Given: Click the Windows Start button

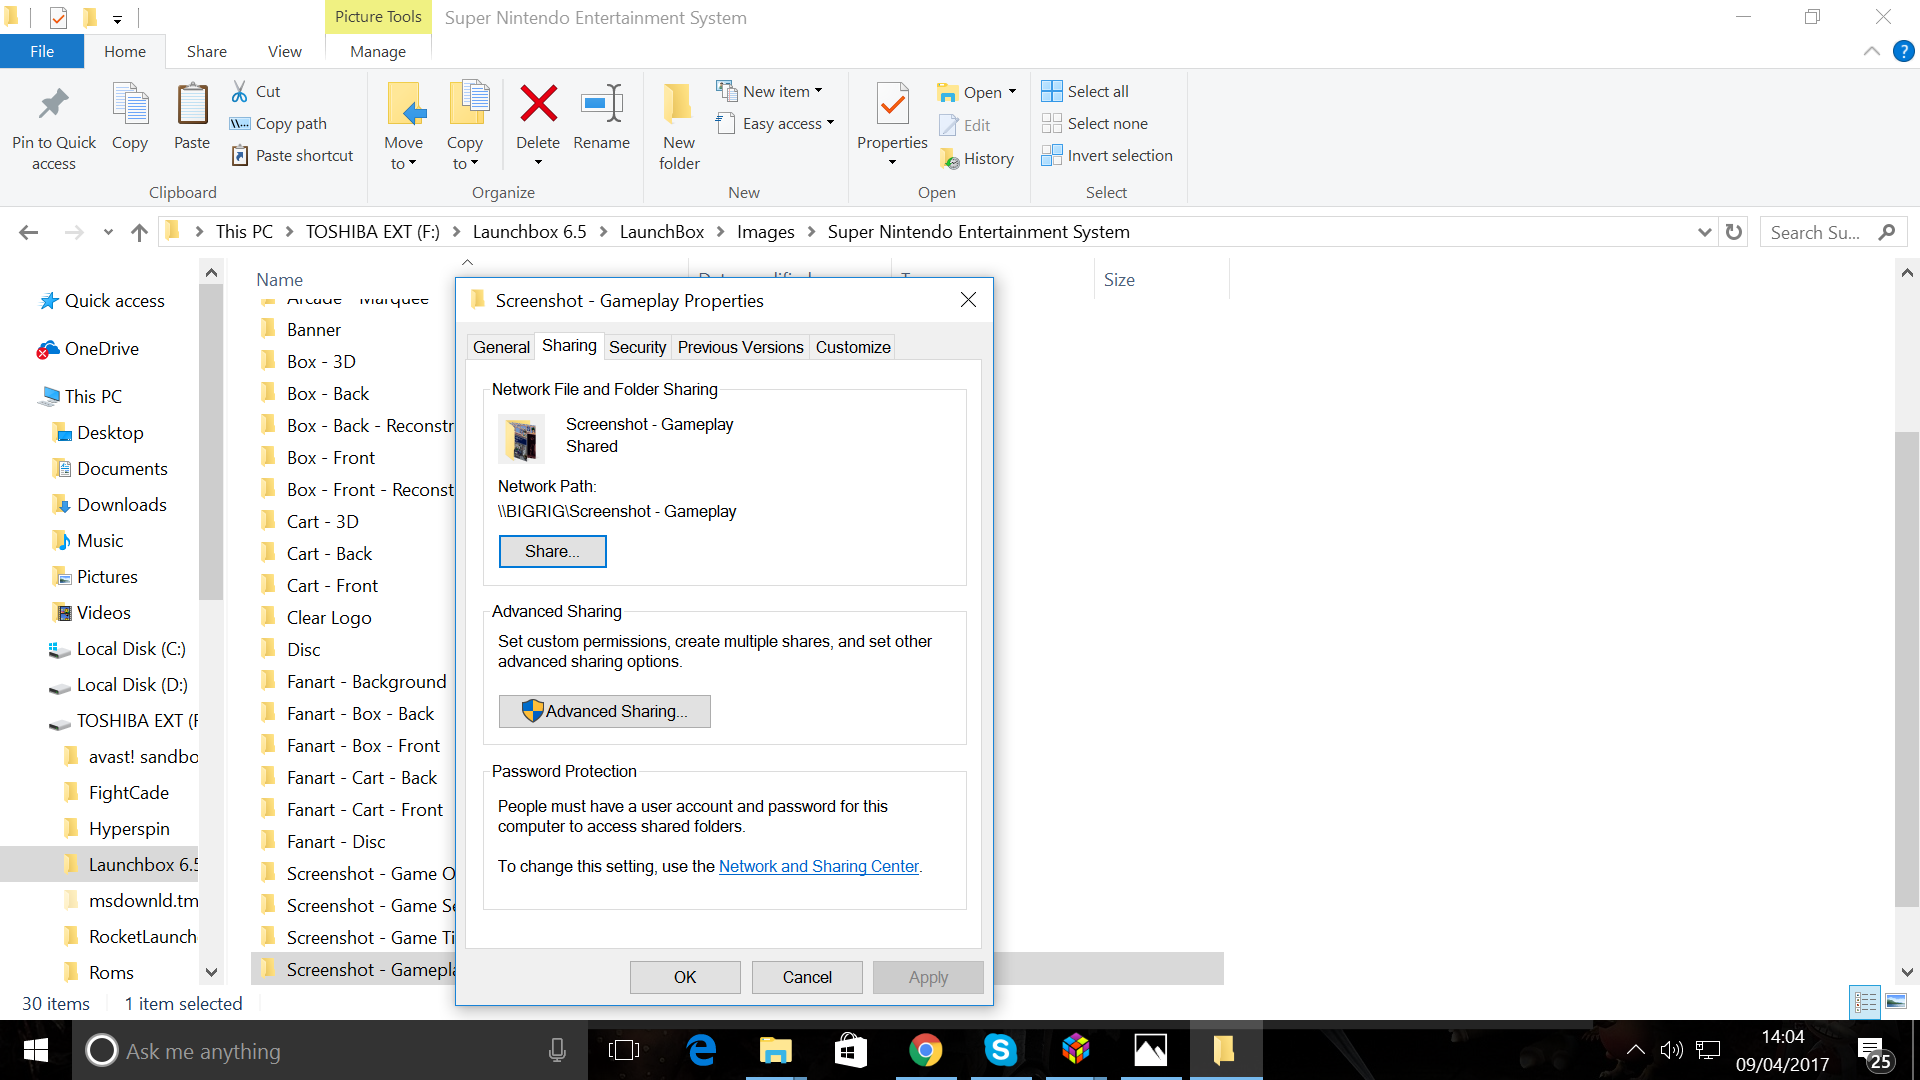Looking at the screenshot, I should [36, 1050].
